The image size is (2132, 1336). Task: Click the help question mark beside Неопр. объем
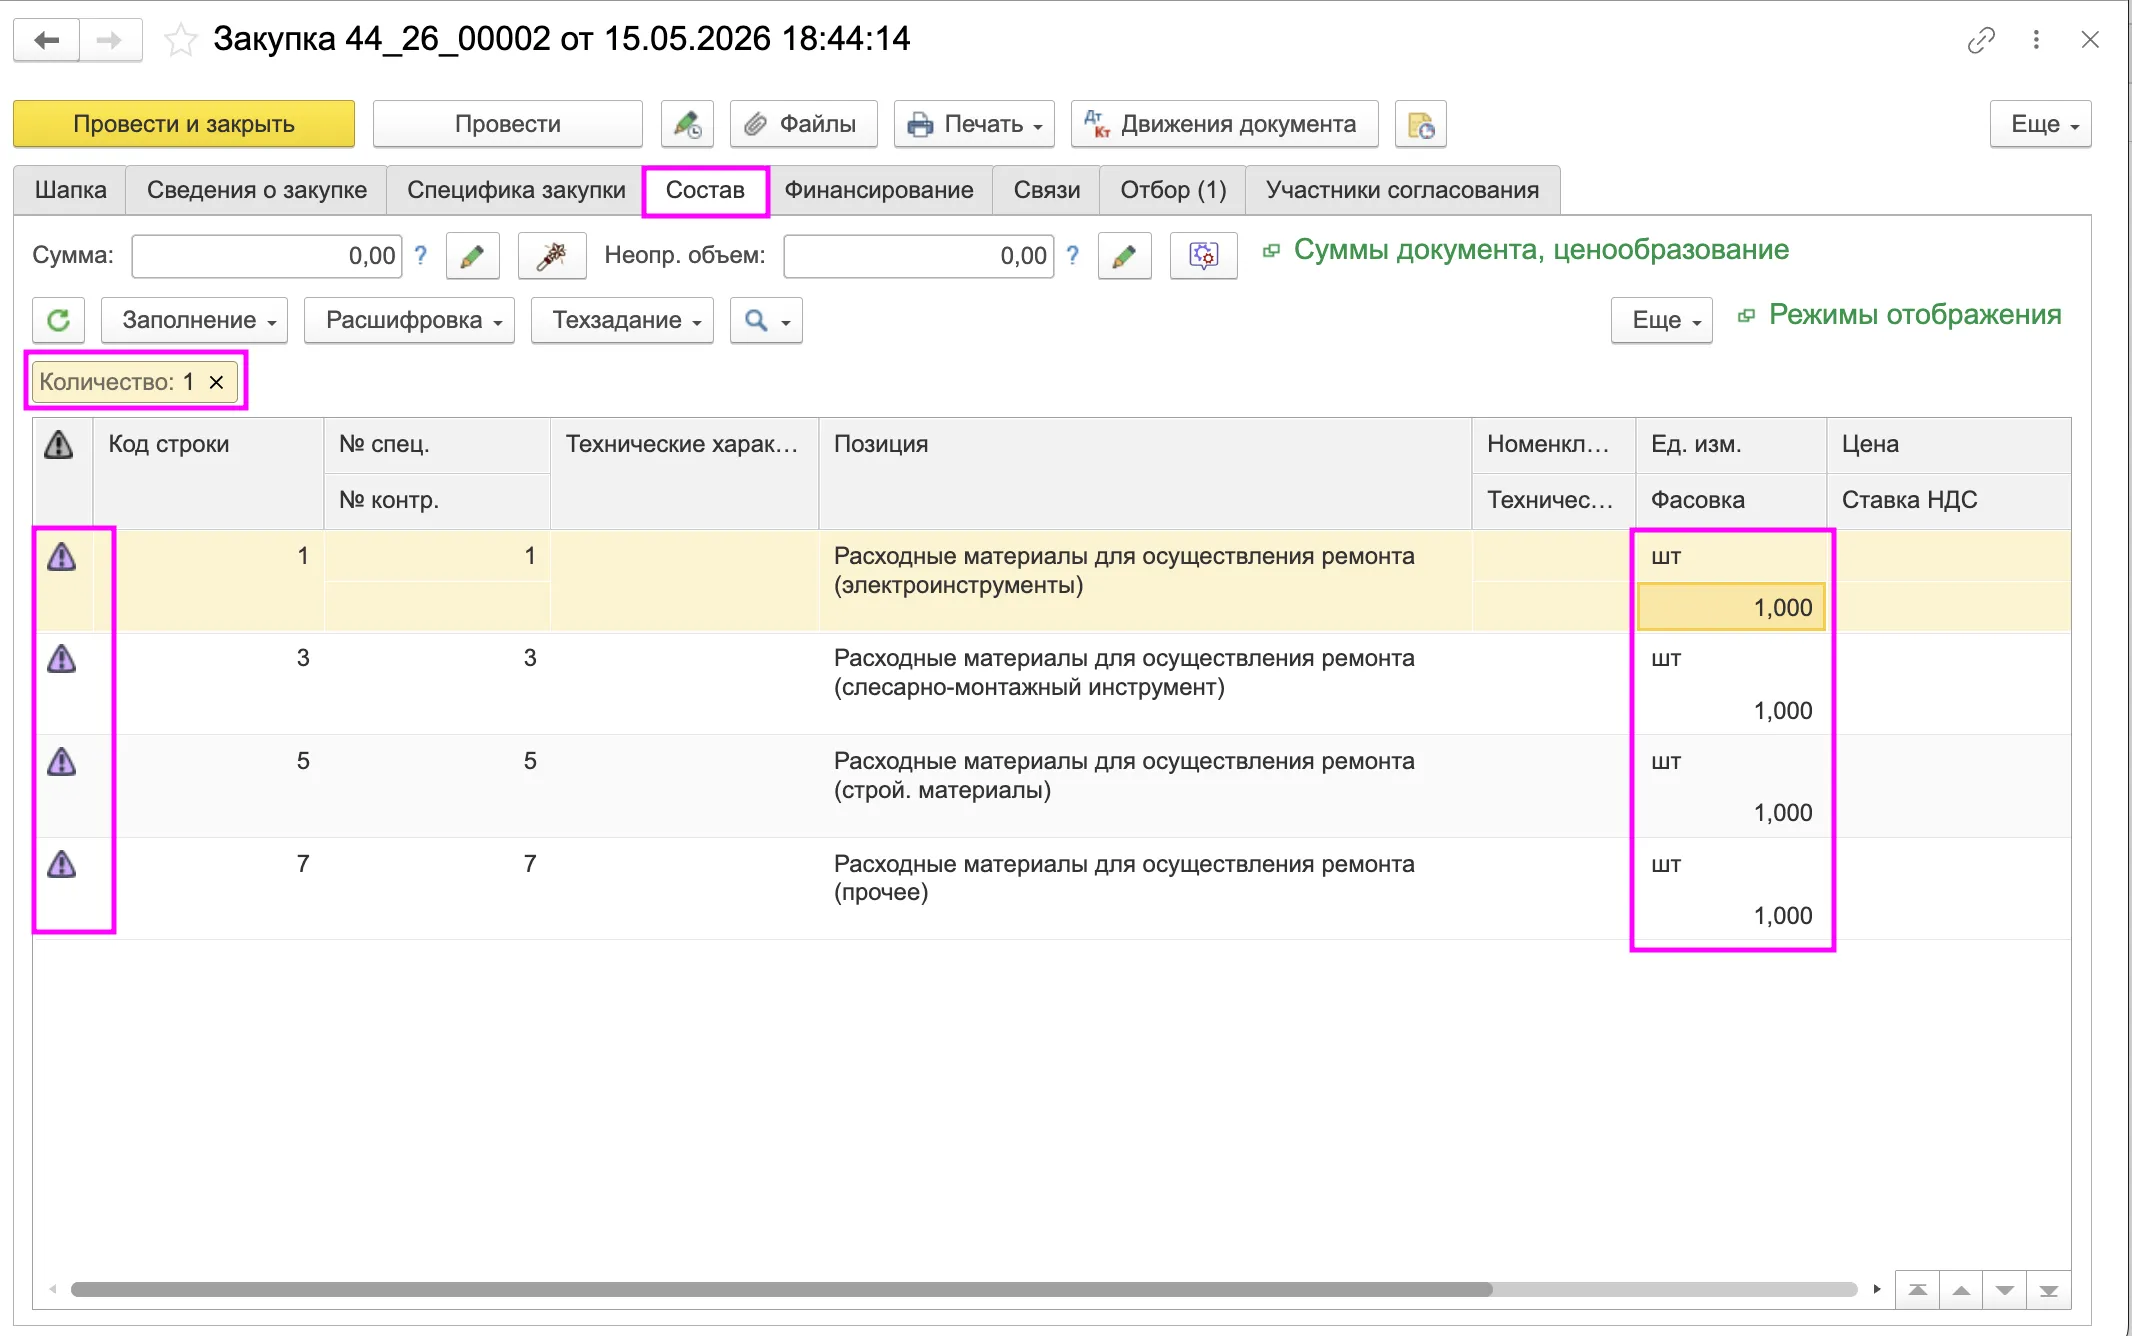[x=1073, y=255]
